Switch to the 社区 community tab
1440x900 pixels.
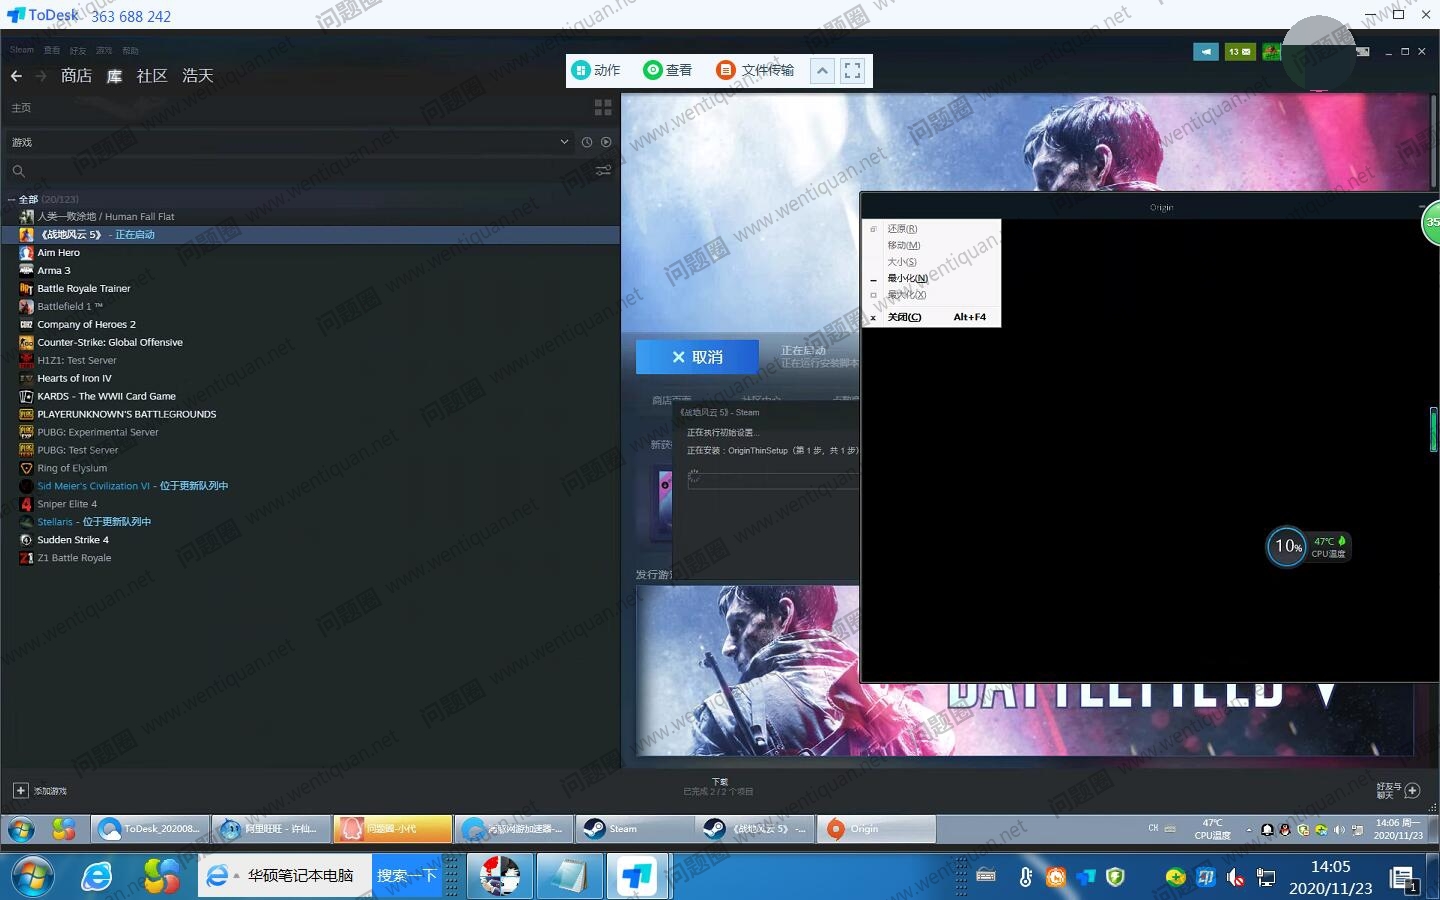(152, 76)
